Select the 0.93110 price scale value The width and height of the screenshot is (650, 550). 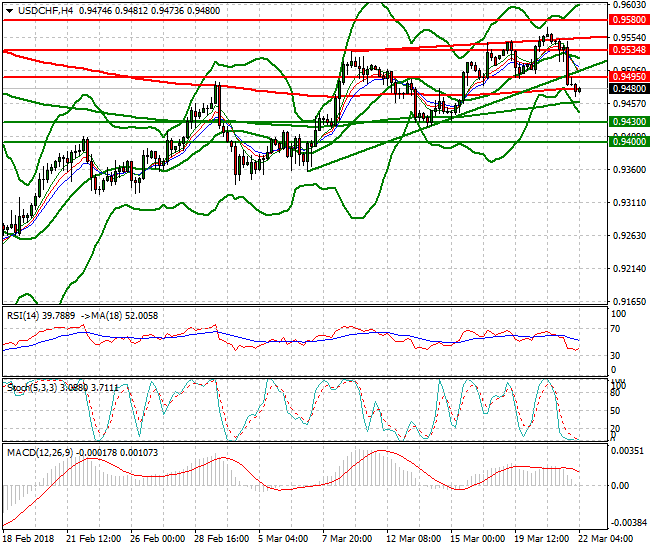click(x=629, y=203)
